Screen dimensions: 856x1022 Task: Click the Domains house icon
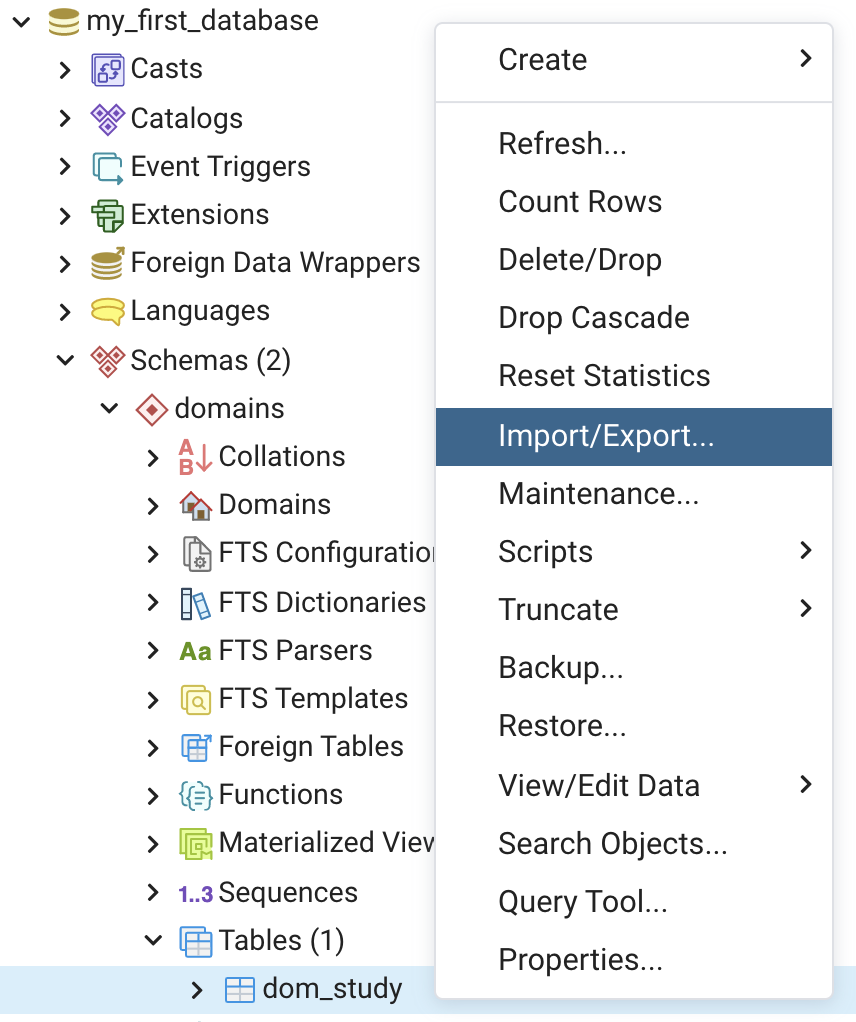[x=195, y=505]
